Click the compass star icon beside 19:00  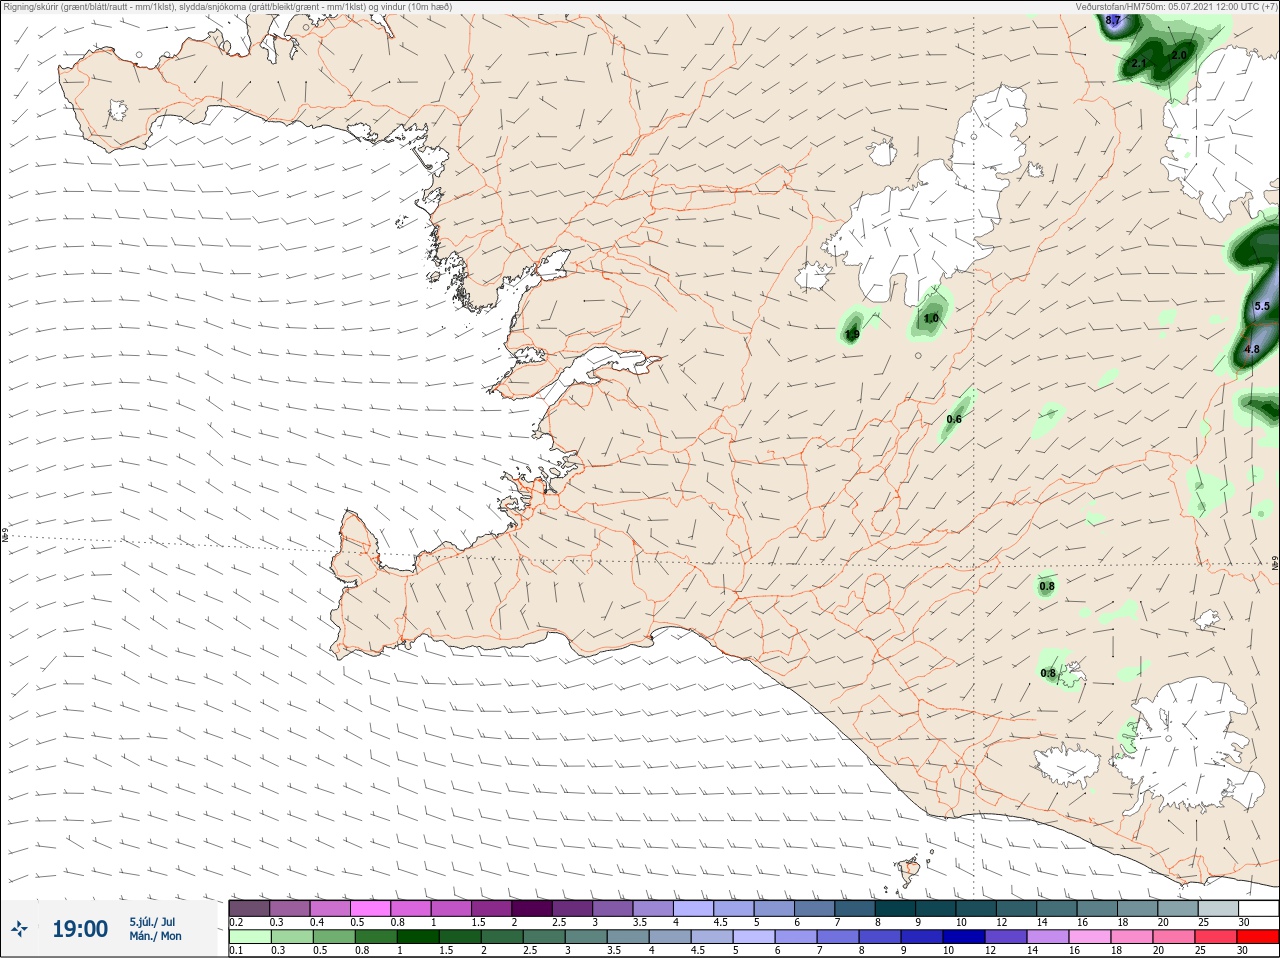tap(19, 930)
